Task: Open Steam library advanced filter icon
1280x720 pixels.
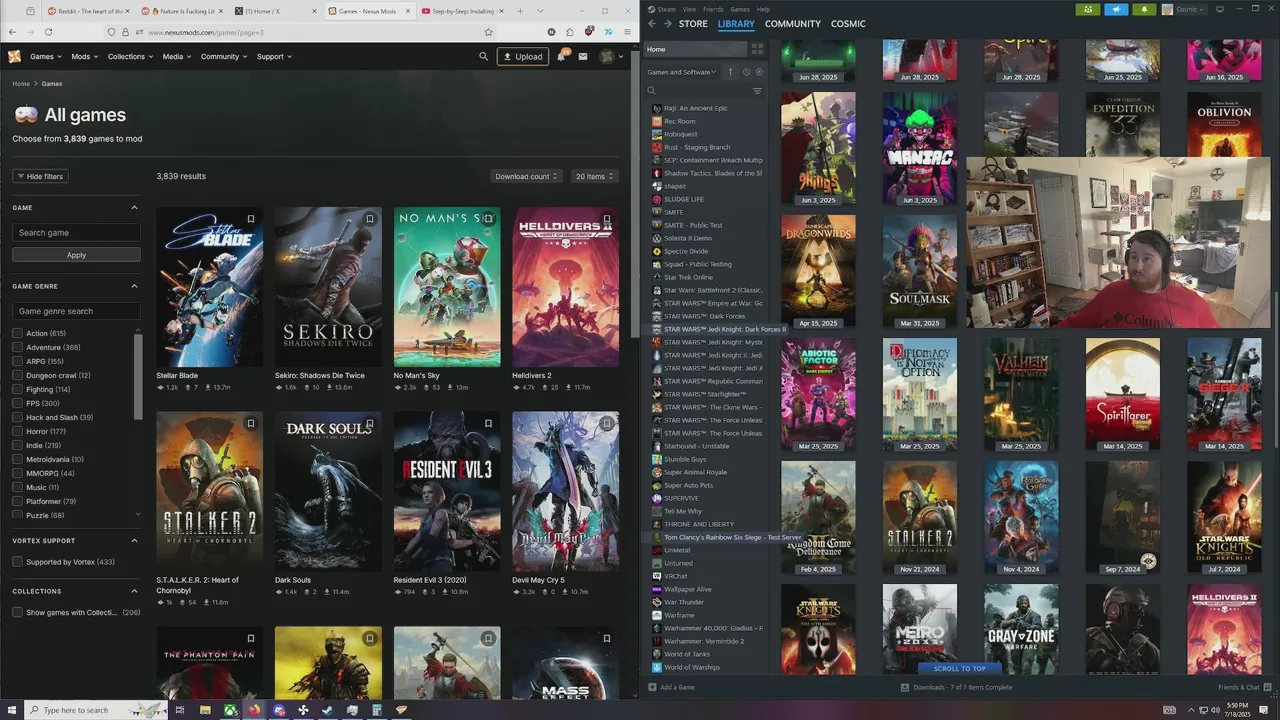Action: [757, 91]
